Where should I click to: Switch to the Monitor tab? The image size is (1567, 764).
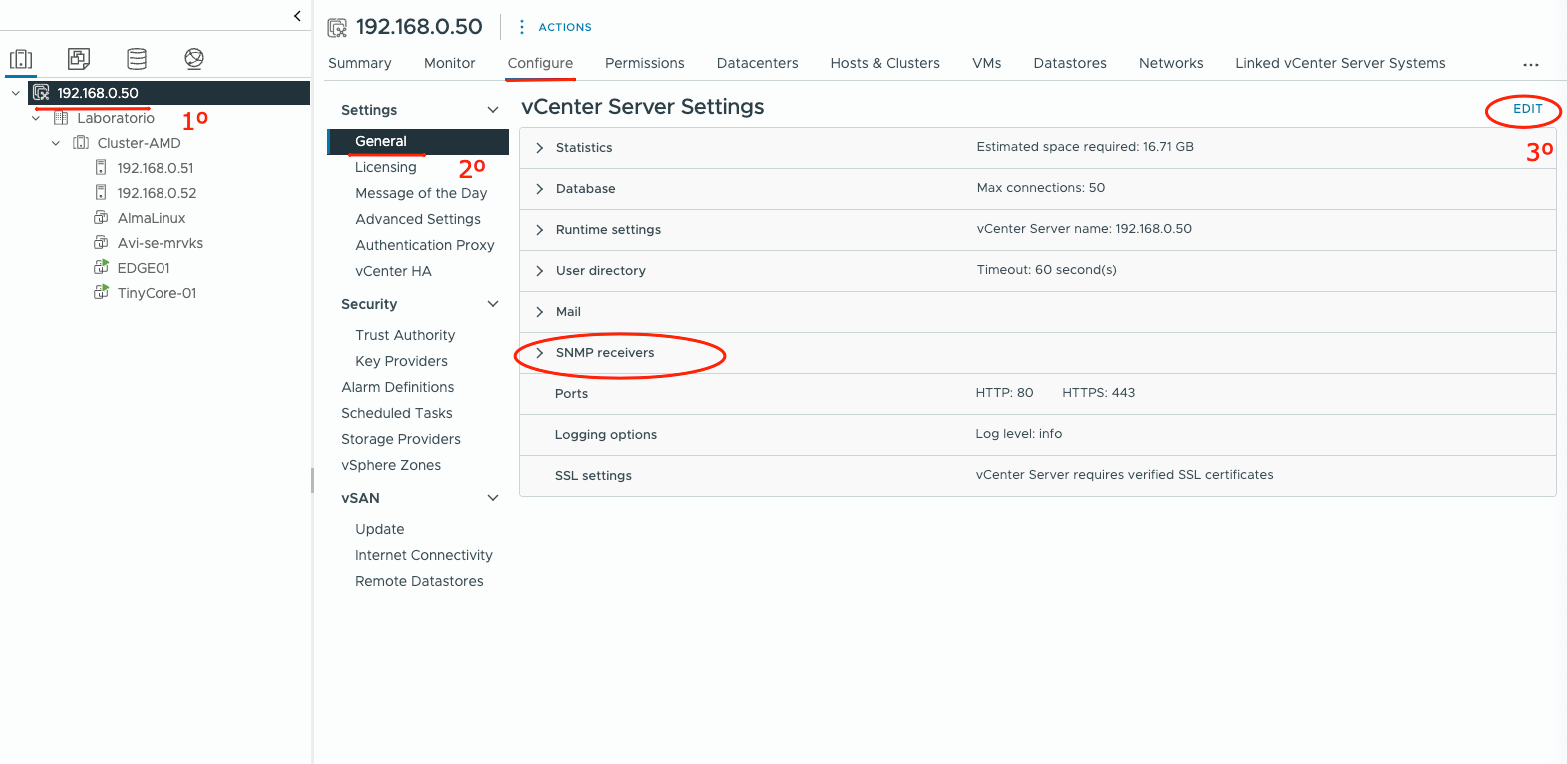click(x=449, y=63)
